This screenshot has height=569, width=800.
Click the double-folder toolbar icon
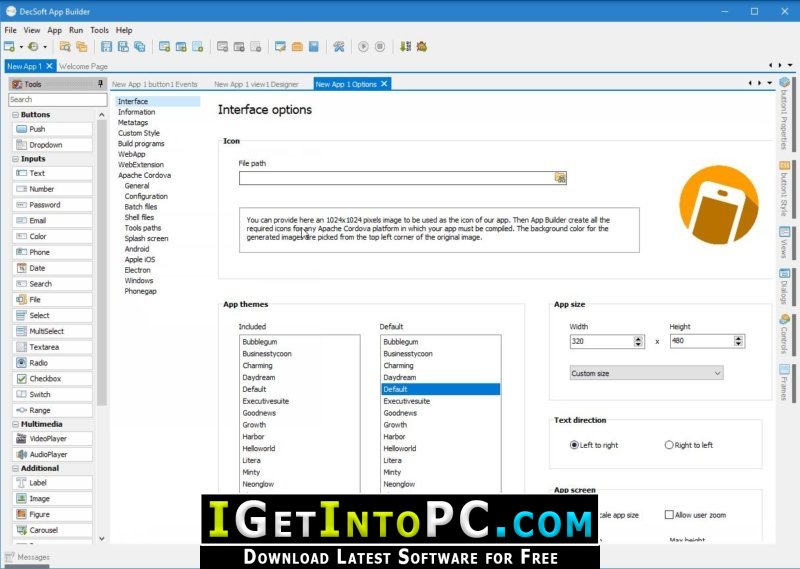coord(82,46)
